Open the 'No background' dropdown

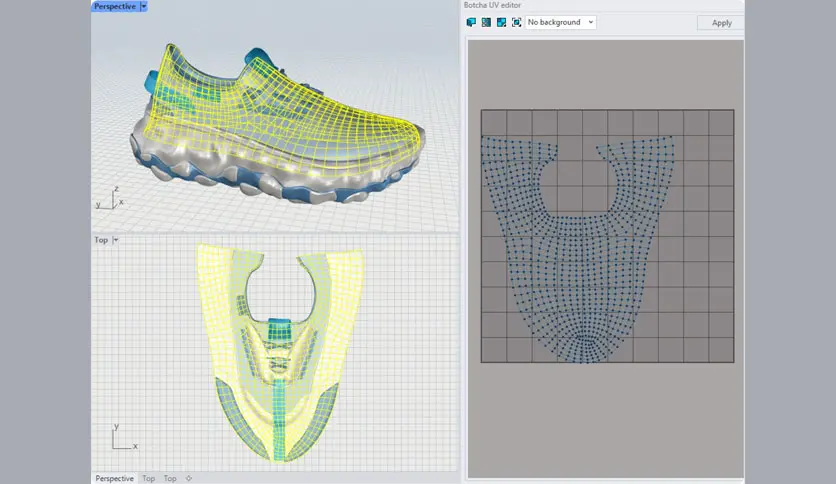coord(561,22)
